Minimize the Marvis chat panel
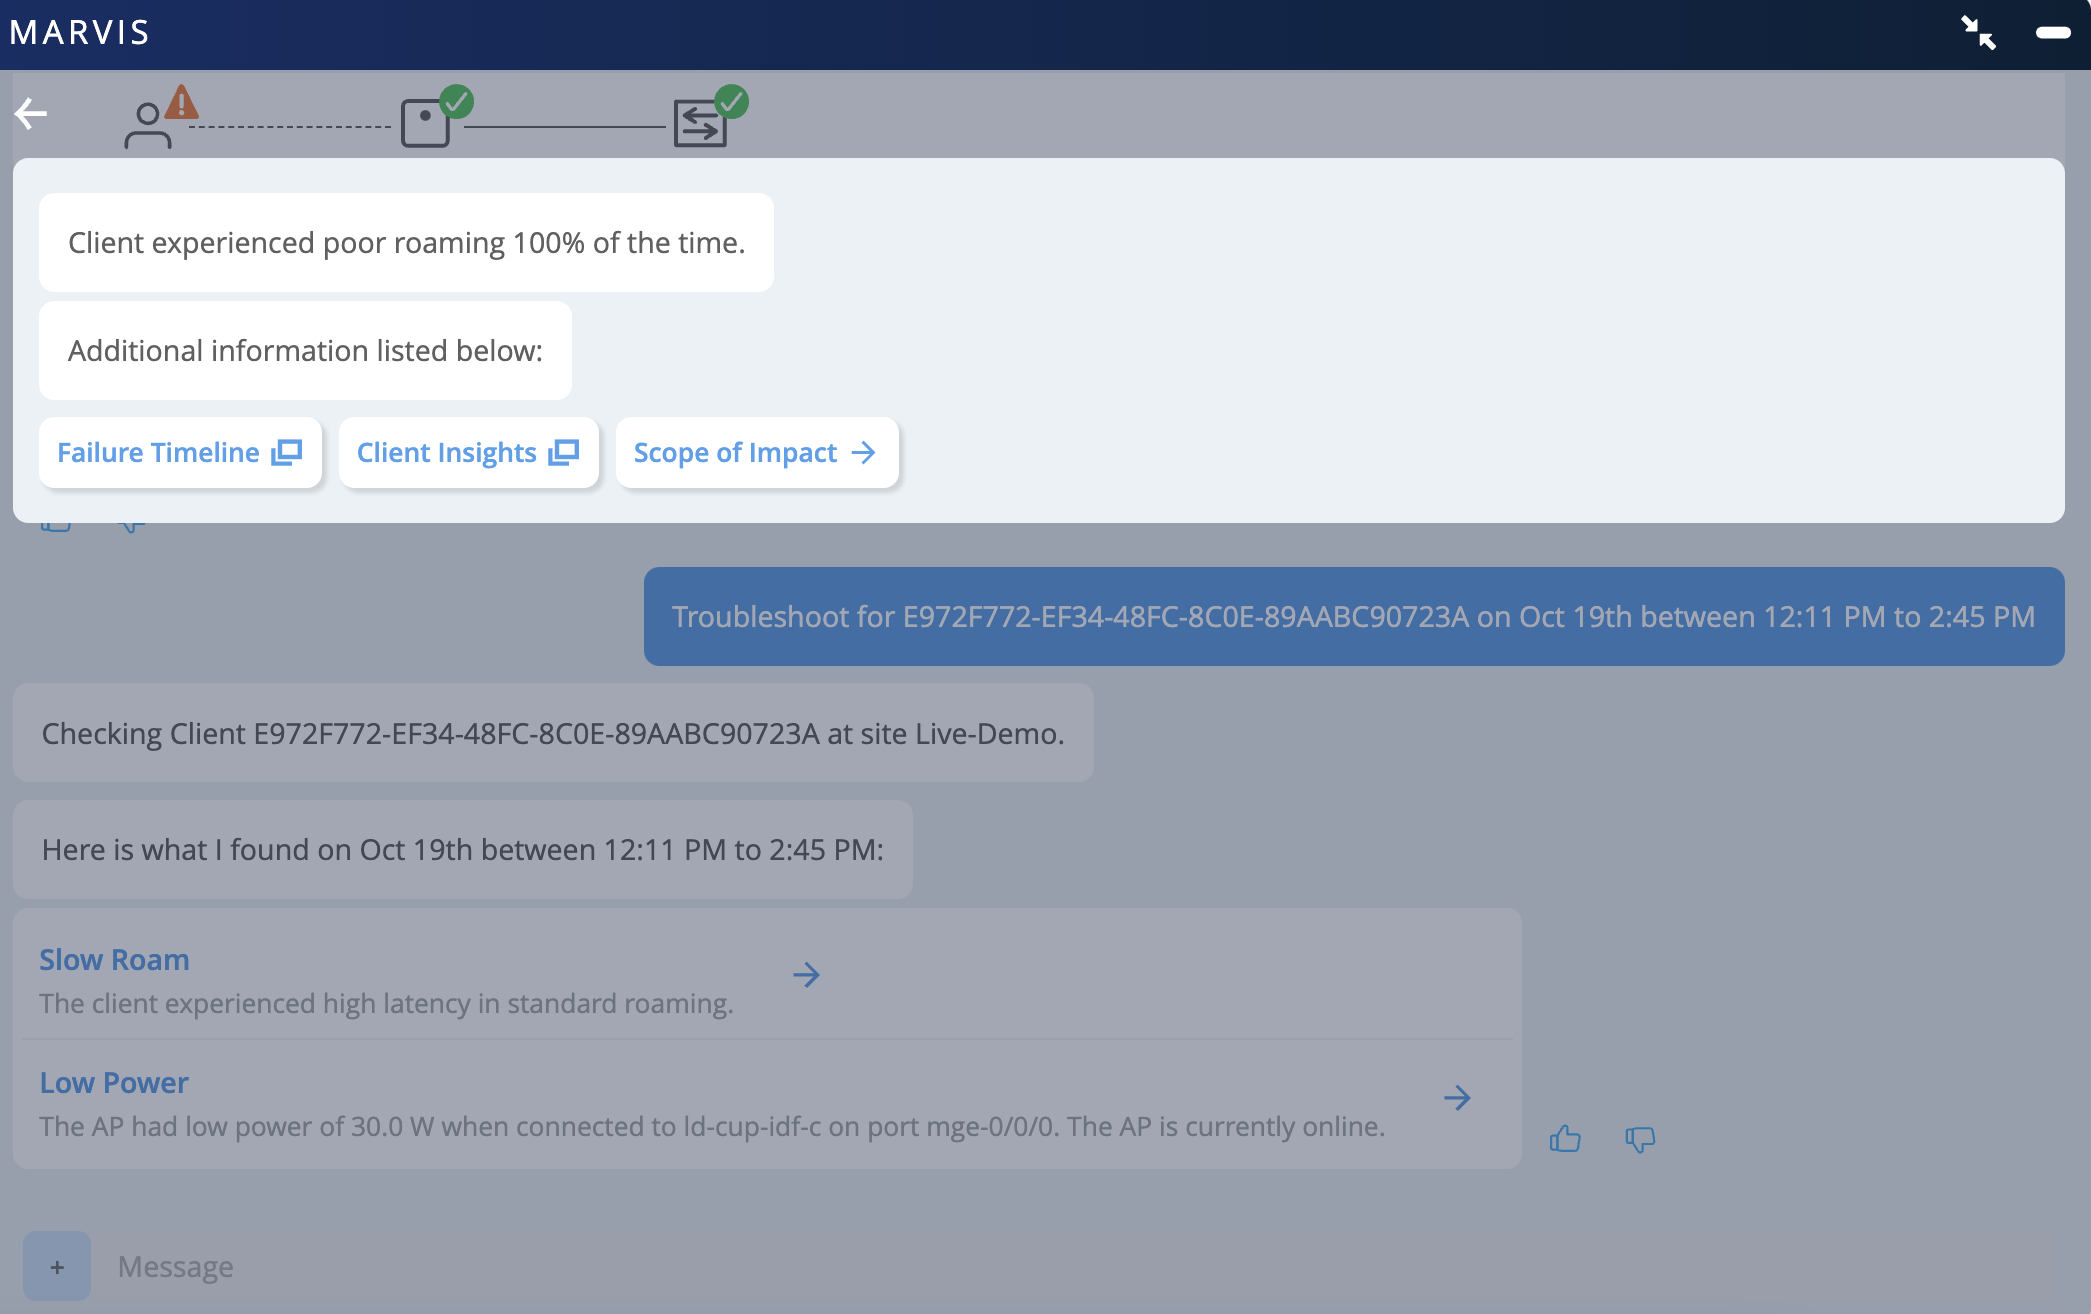Viewport: 2091px width, 1314px height. pos(2052,33)
